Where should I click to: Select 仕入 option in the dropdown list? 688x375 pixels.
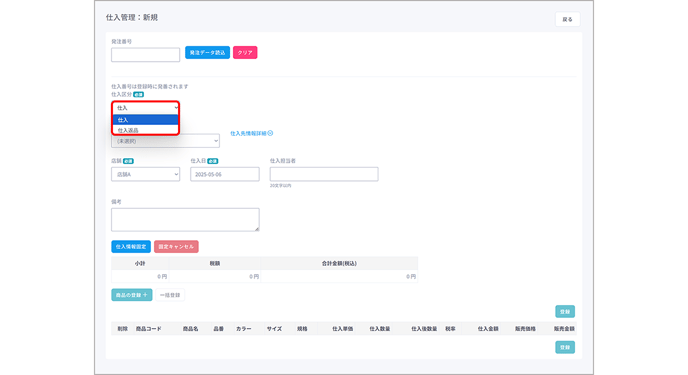coord(146,120)
